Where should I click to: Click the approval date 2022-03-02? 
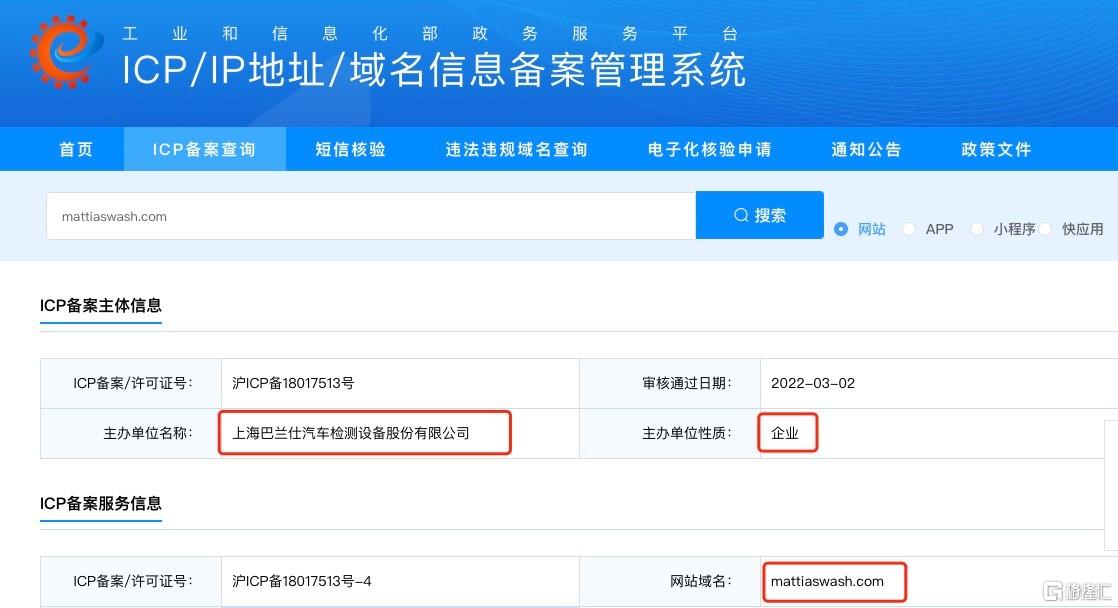[813, 383]
